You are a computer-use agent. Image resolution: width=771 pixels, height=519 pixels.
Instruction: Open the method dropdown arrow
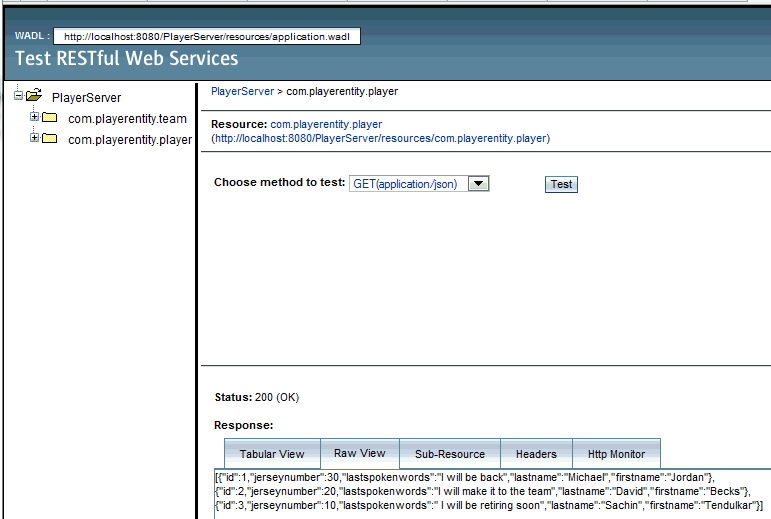point(478,184)
